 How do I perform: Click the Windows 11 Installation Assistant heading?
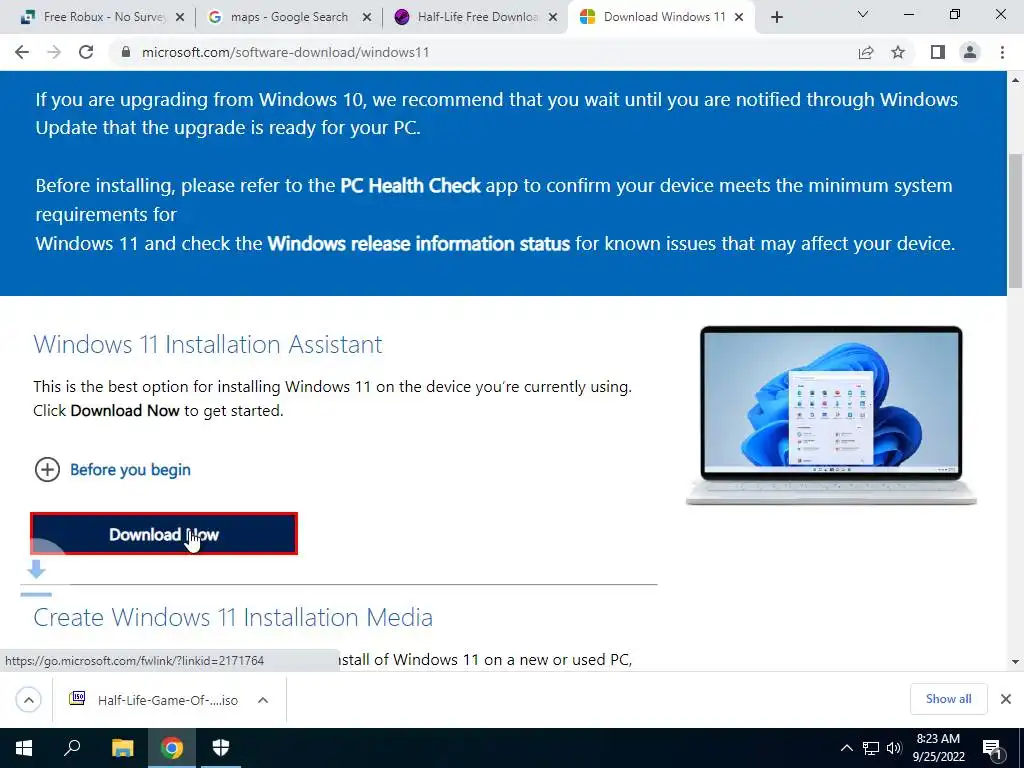pyautogui.click(x=208, y=344)
